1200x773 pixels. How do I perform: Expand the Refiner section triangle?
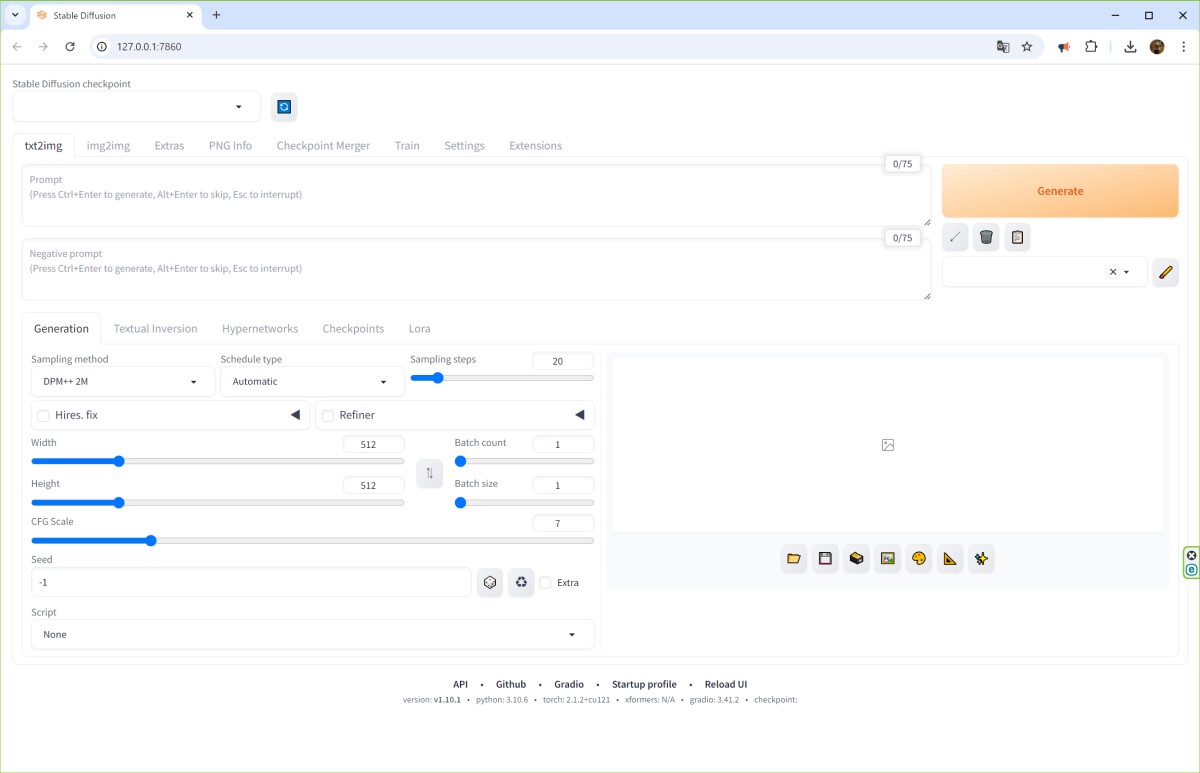pos(580,415)
